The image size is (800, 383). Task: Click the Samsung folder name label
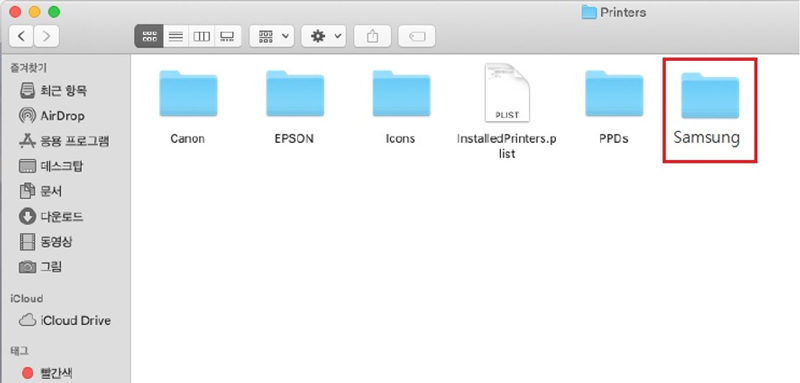click(707, 138)
